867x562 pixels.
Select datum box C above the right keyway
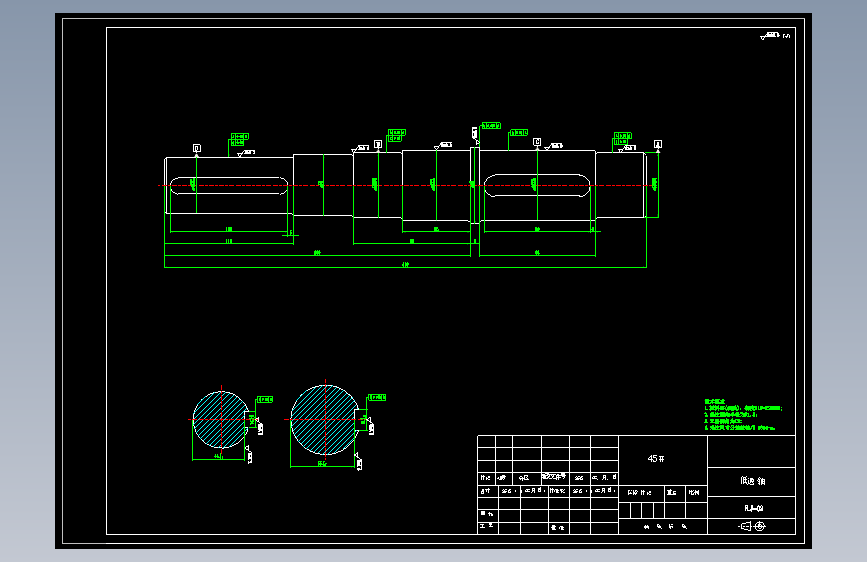pyautogui.click(x=537, y=142)
